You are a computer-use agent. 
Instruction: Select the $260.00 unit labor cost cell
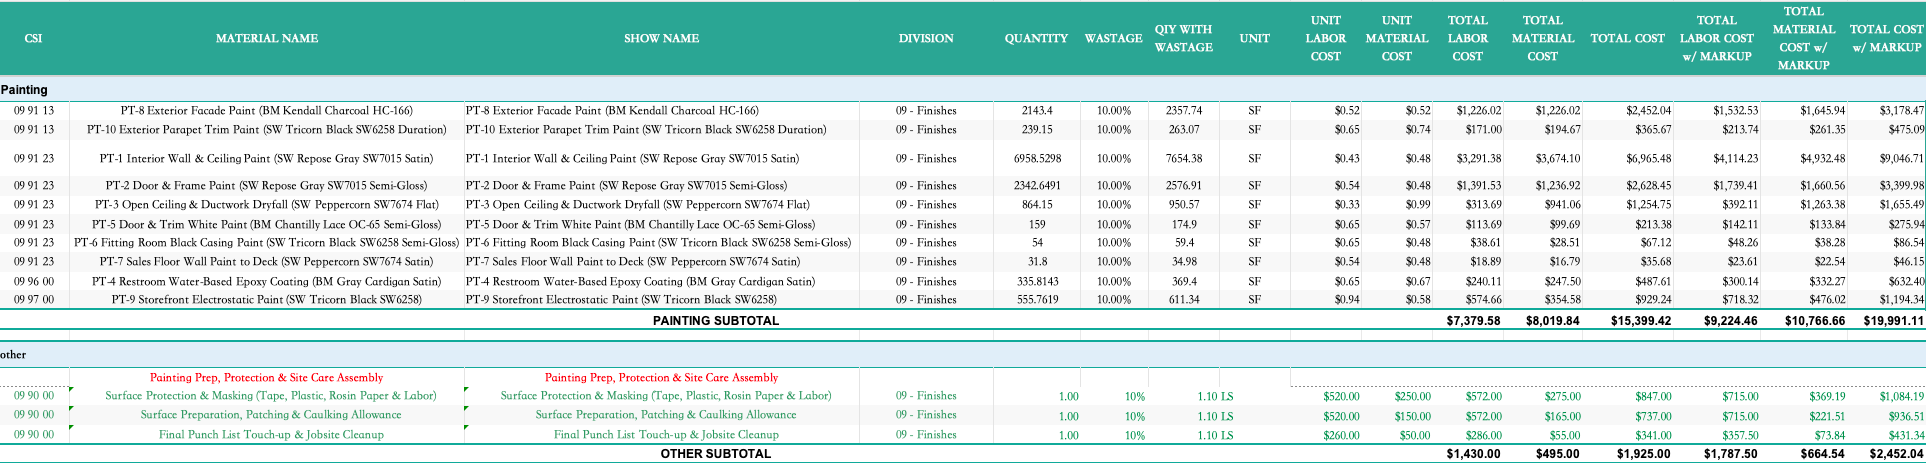[x=1341, y=436]
